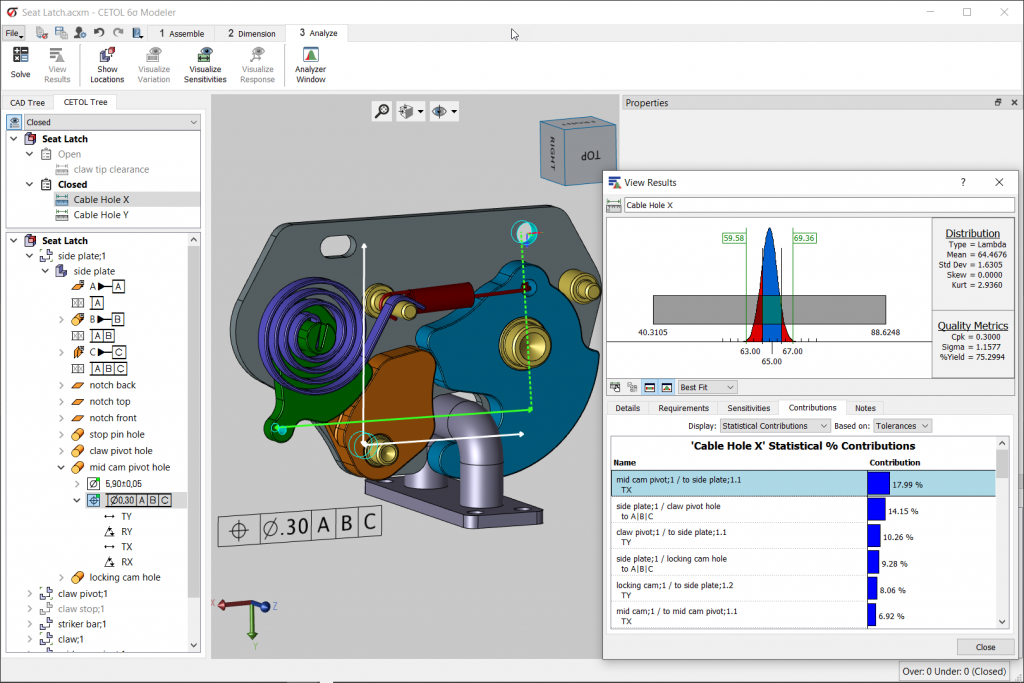
Task: Click the eye visibility icon above the viewport
Action: coord(438,111)
